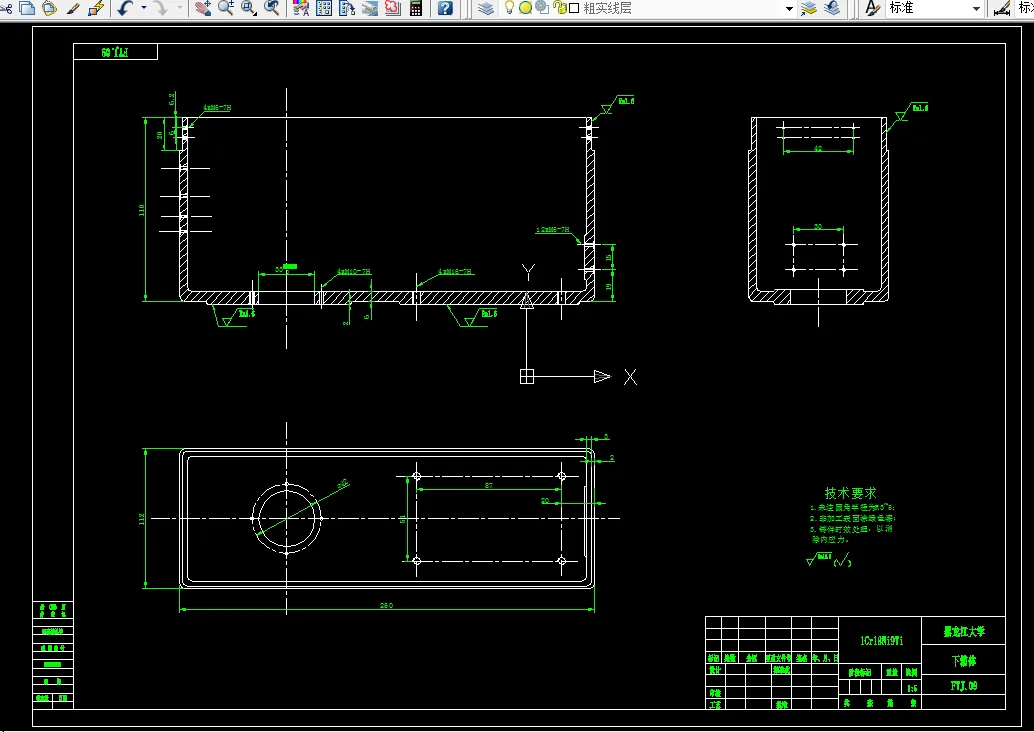
Task: Select the Match Properties paintbrush tool
Action: point(73,8)
